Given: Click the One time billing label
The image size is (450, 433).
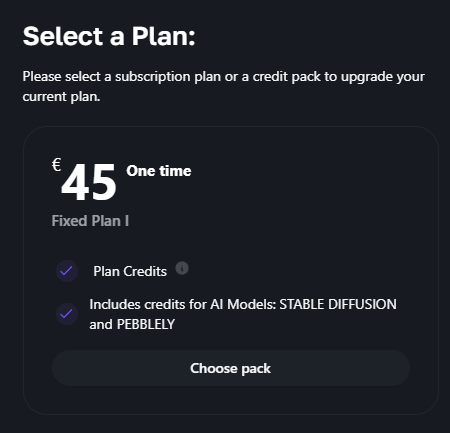Looking at the screenshot, I should pyautogui.click(x=159, y=171).
